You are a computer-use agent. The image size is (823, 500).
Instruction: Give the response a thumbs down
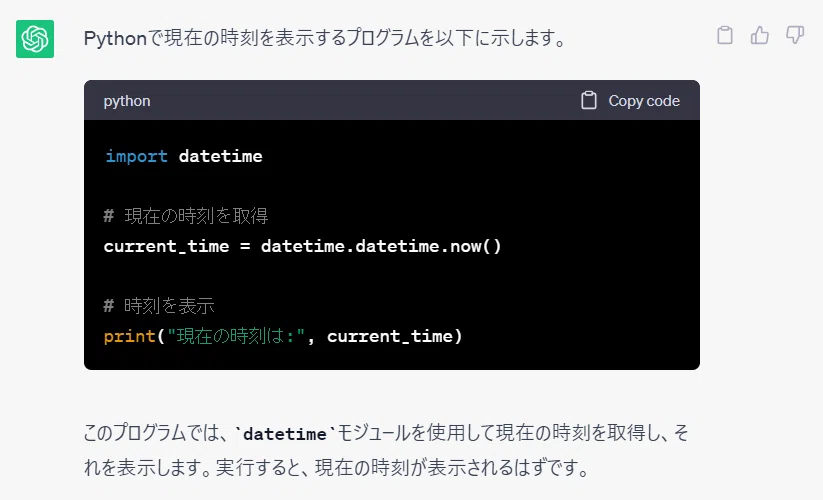click(x=795, y=35)
